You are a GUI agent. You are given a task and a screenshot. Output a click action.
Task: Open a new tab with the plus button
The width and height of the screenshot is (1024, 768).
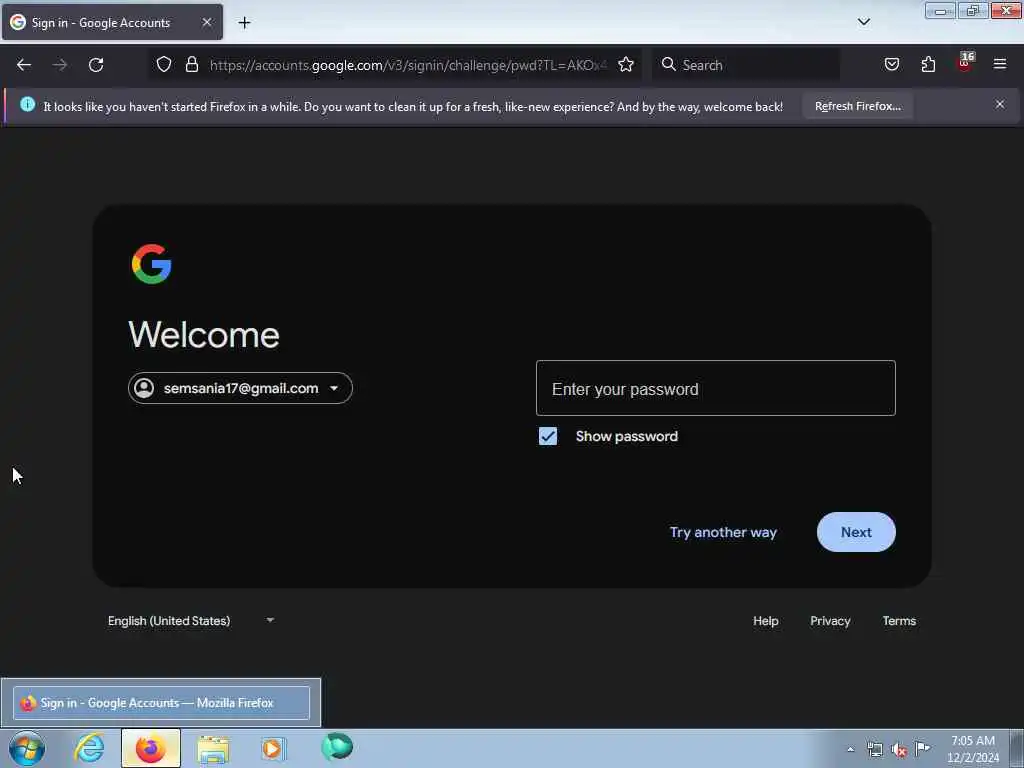(244, 23)
